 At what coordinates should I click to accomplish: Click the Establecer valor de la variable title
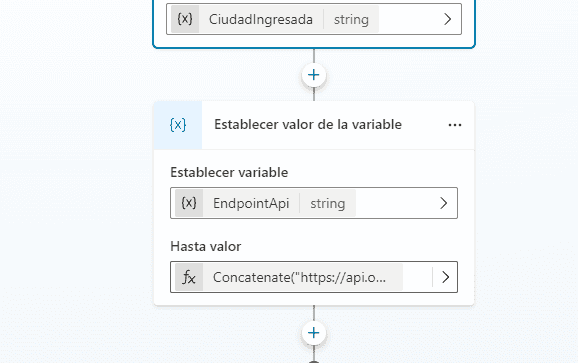[308, 125]
